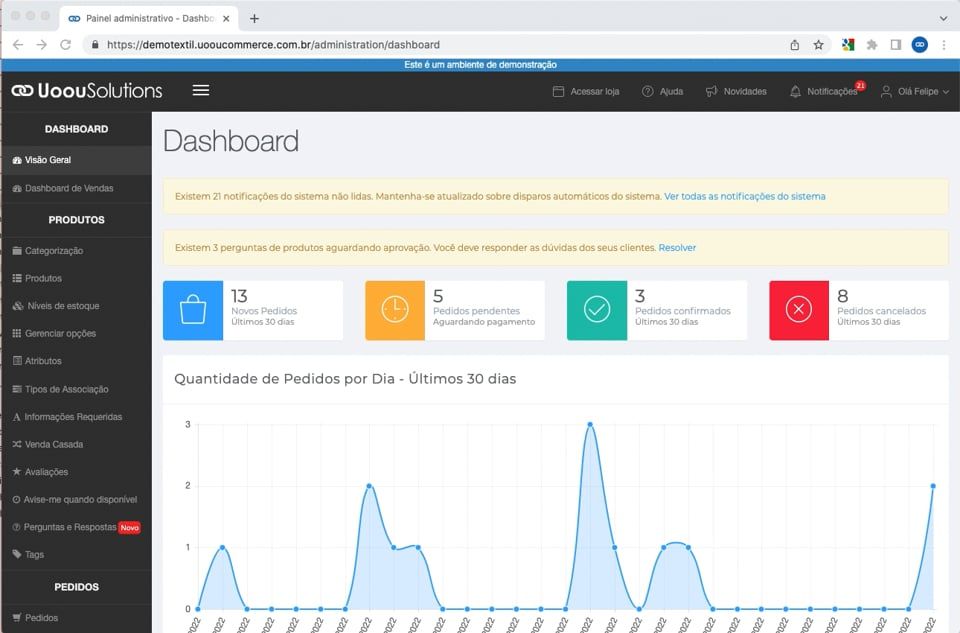Open the Olá Felipe dropdown
Image resolution: width=960 pixels, height=633 pixels.
[913, 91]
